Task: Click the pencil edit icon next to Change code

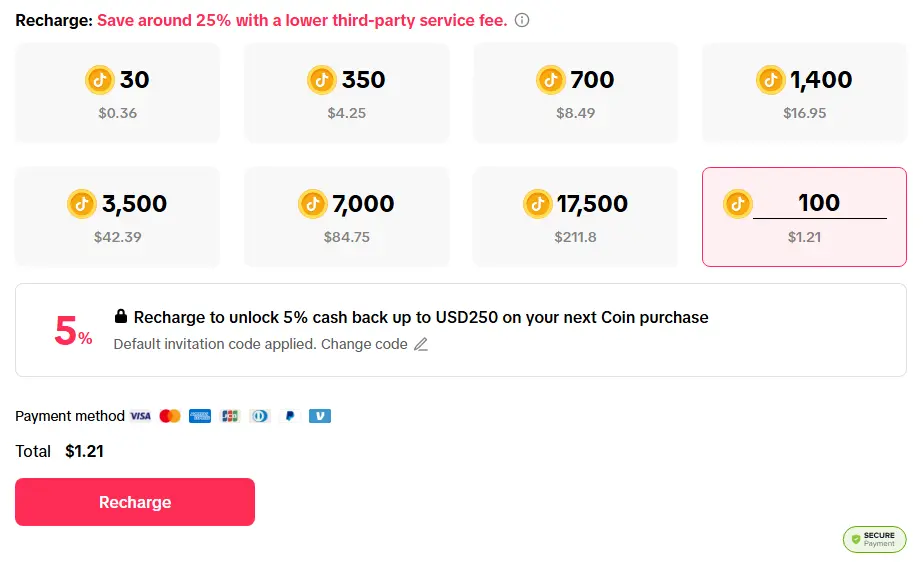Action: pos(421,345)
